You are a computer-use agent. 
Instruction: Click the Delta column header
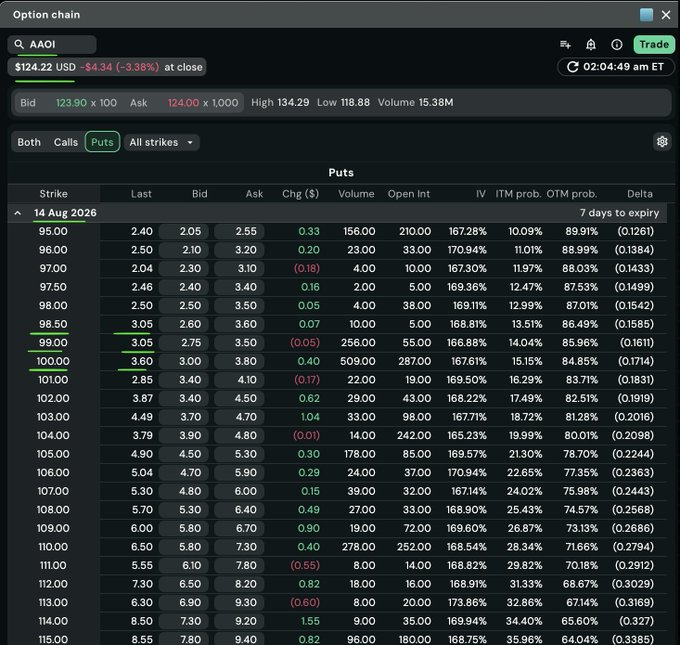click(640, 194)
